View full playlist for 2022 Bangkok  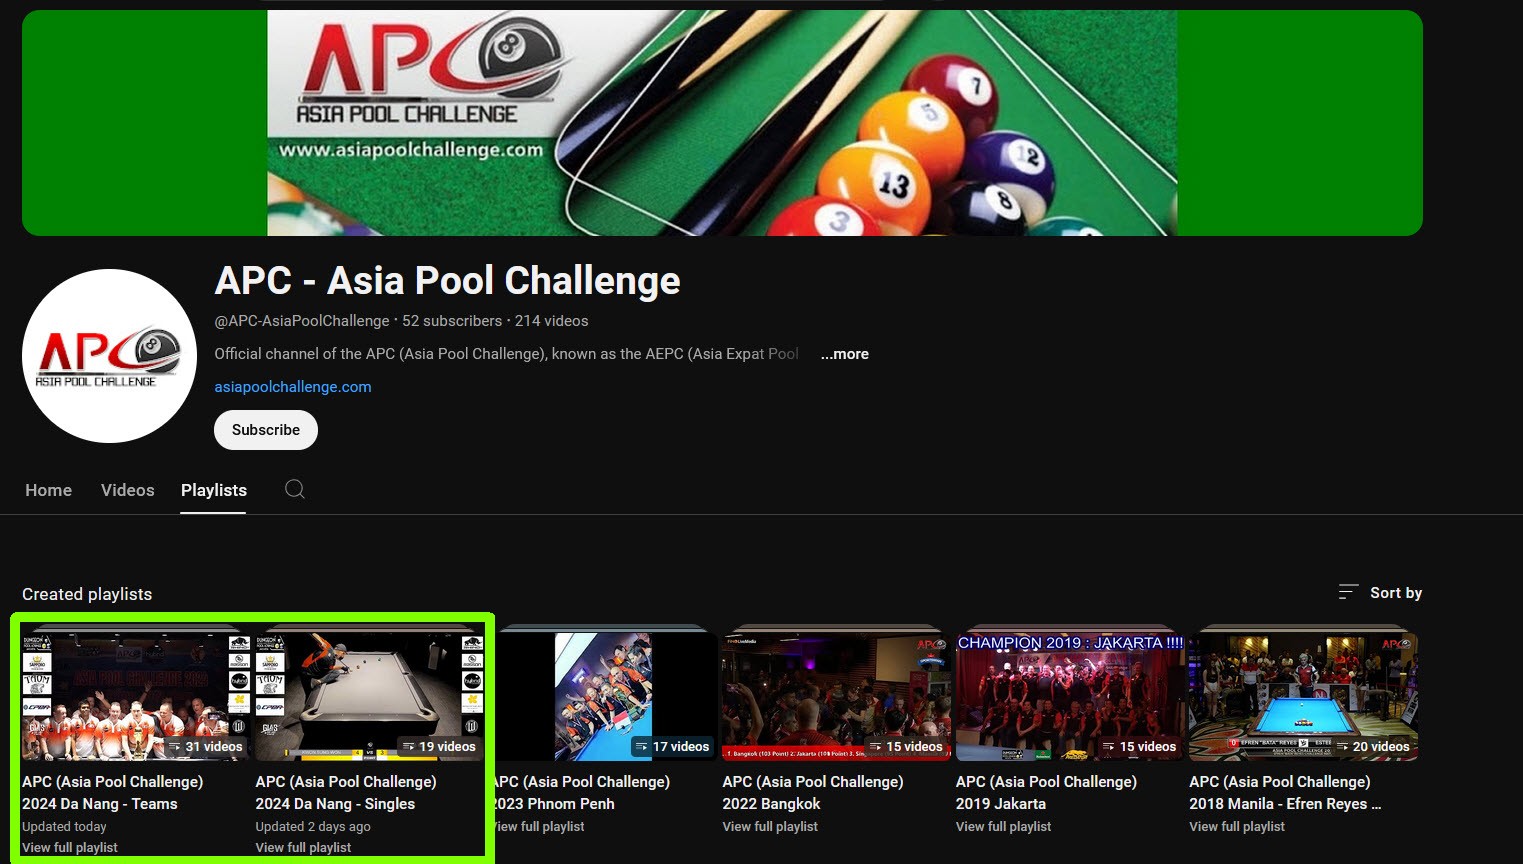coord(770,827)
